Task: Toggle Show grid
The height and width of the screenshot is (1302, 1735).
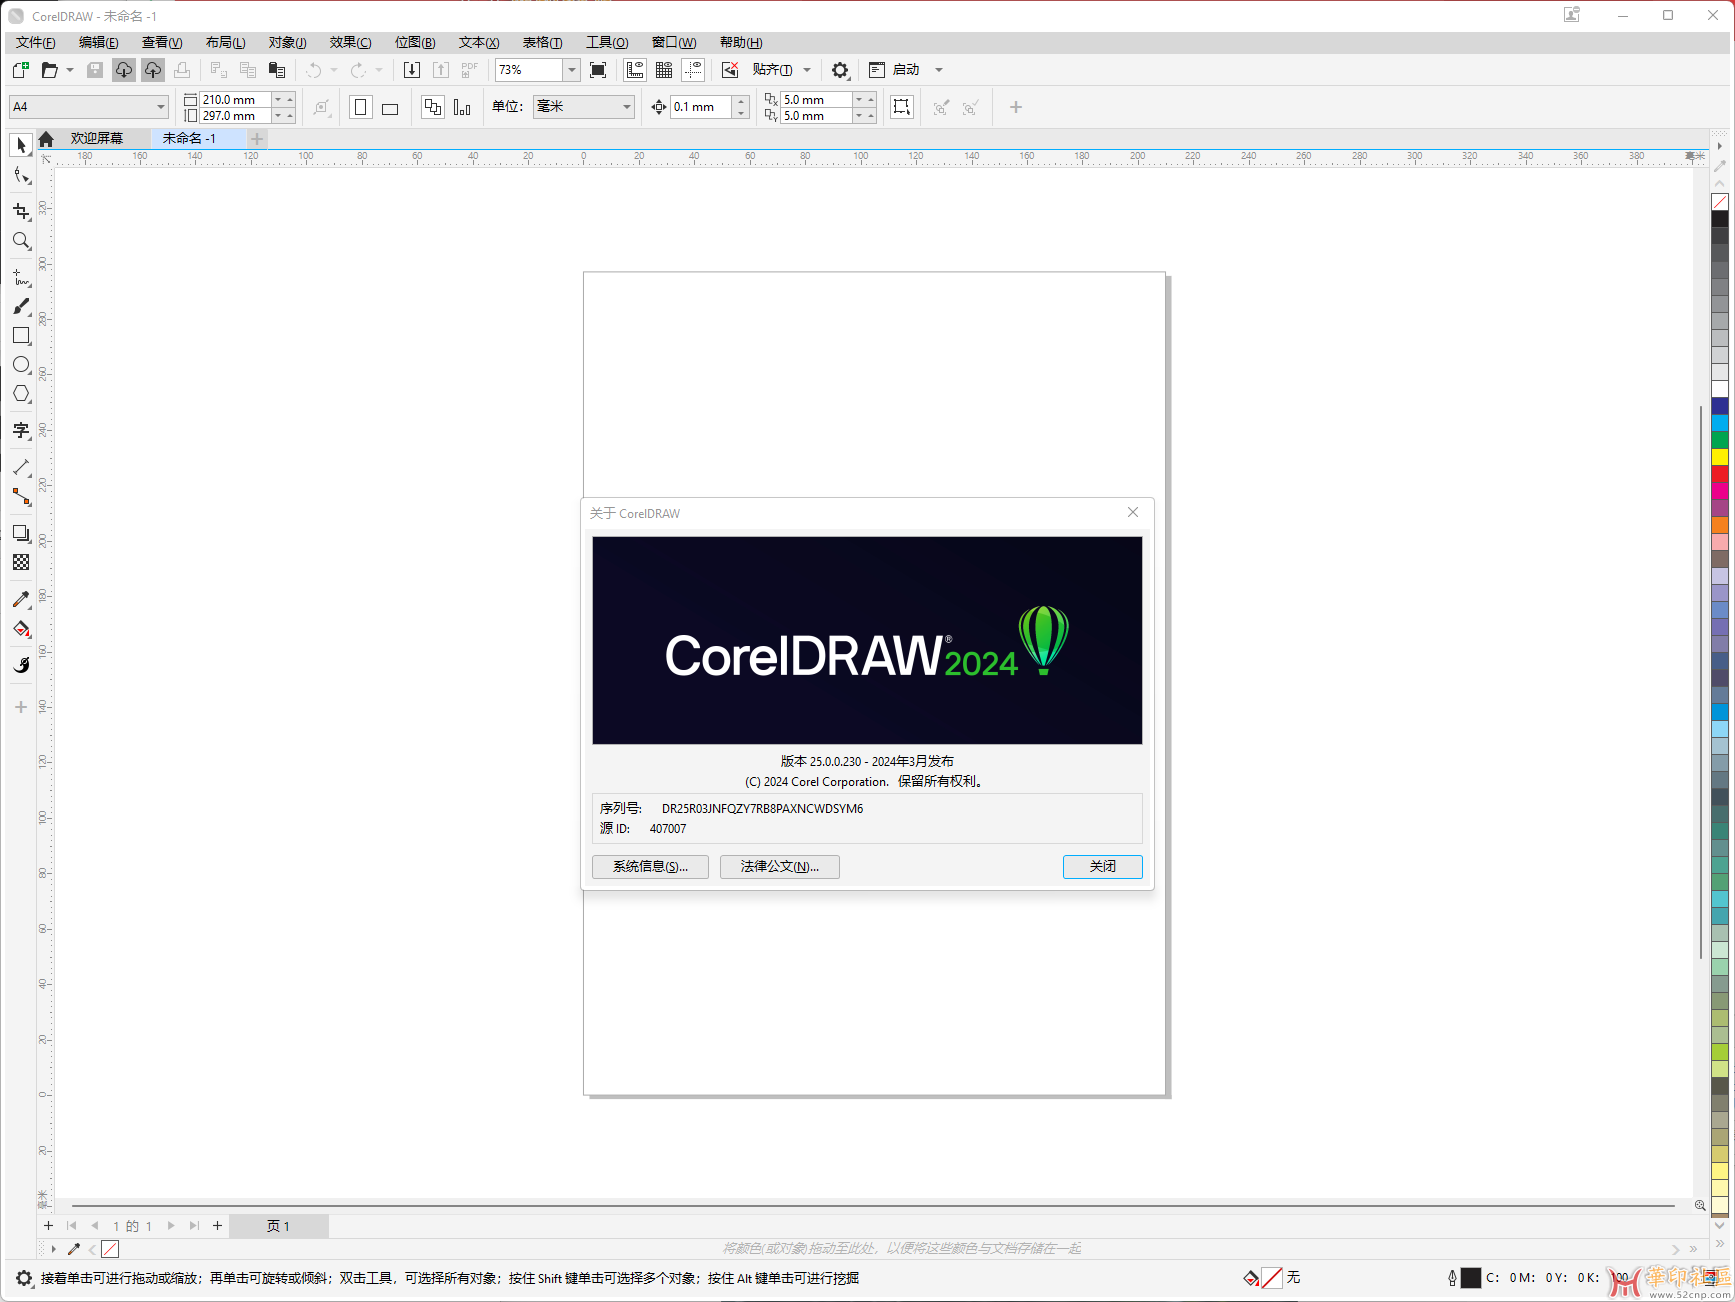Action: [x=664, y=70]
